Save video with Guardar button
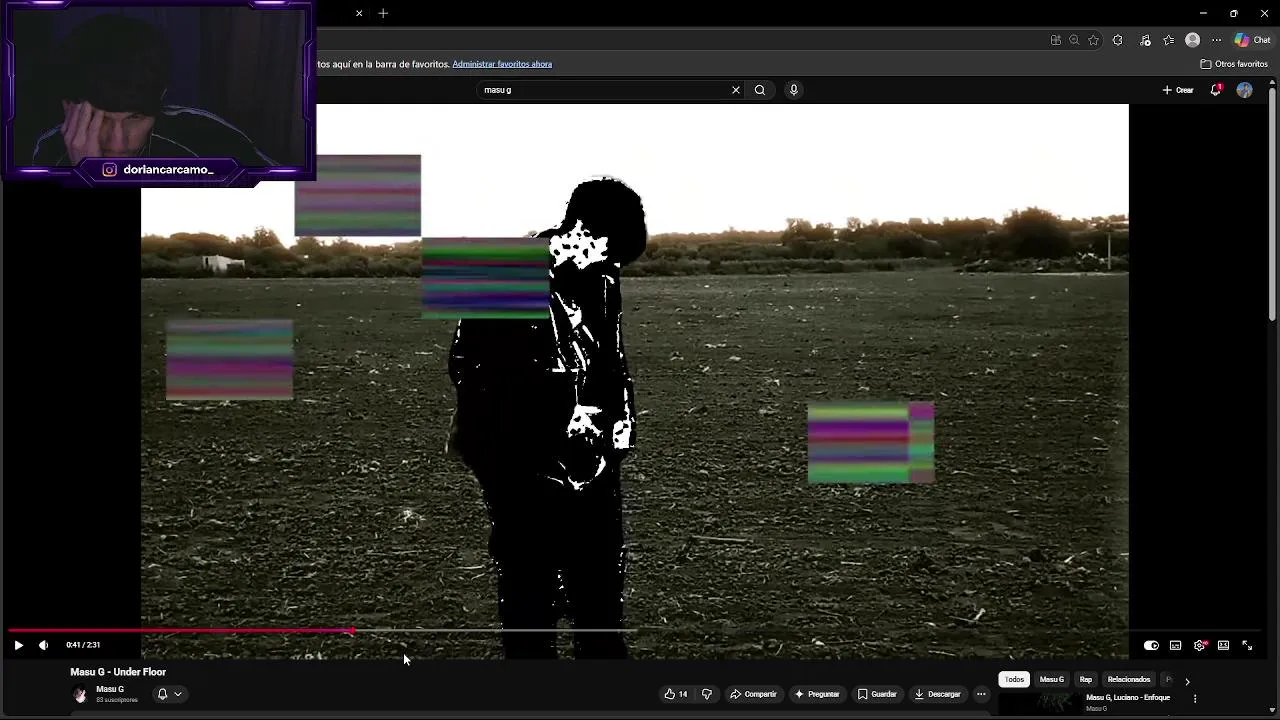Screen dimensions: 1280x720 (x=877, y=694)
